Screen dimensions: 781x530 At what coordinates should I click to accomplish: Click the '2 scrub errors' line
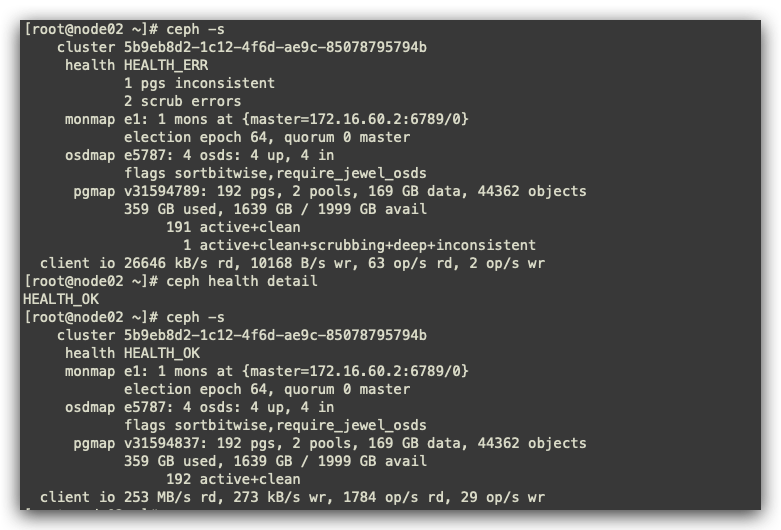click(x=182, y=101)
